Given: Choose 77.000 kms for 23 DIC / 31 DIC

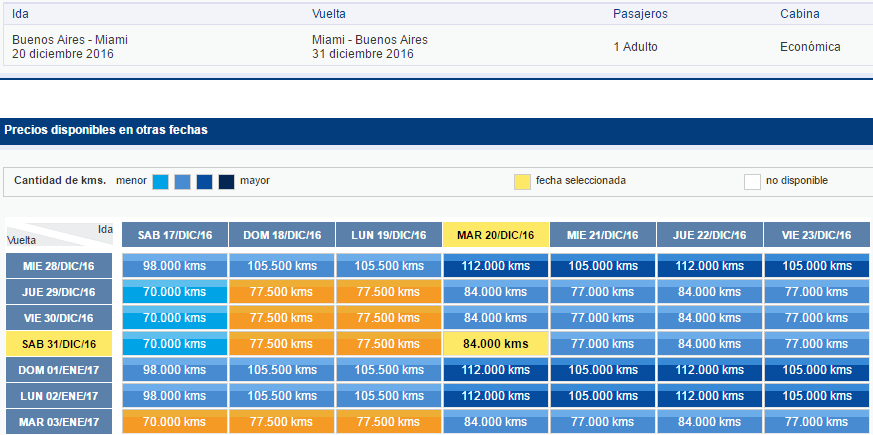Looking at the screenshot, I should 817,344.
